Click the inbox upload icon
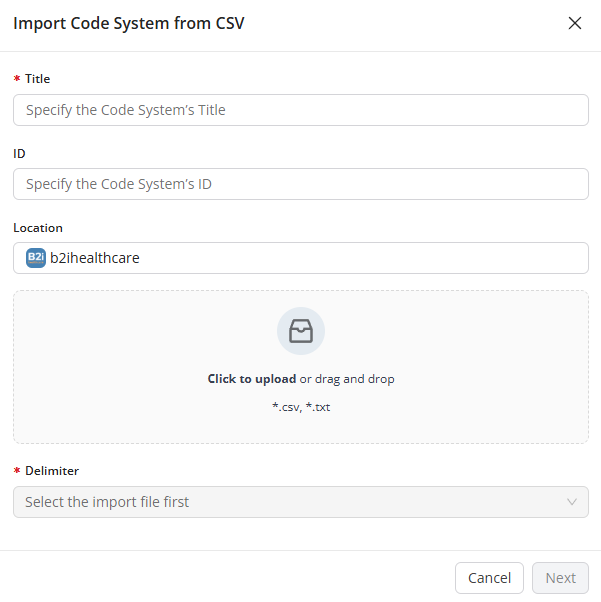This screenshot has width=601, height=602. pyautogui.click(x=301, y=331)
